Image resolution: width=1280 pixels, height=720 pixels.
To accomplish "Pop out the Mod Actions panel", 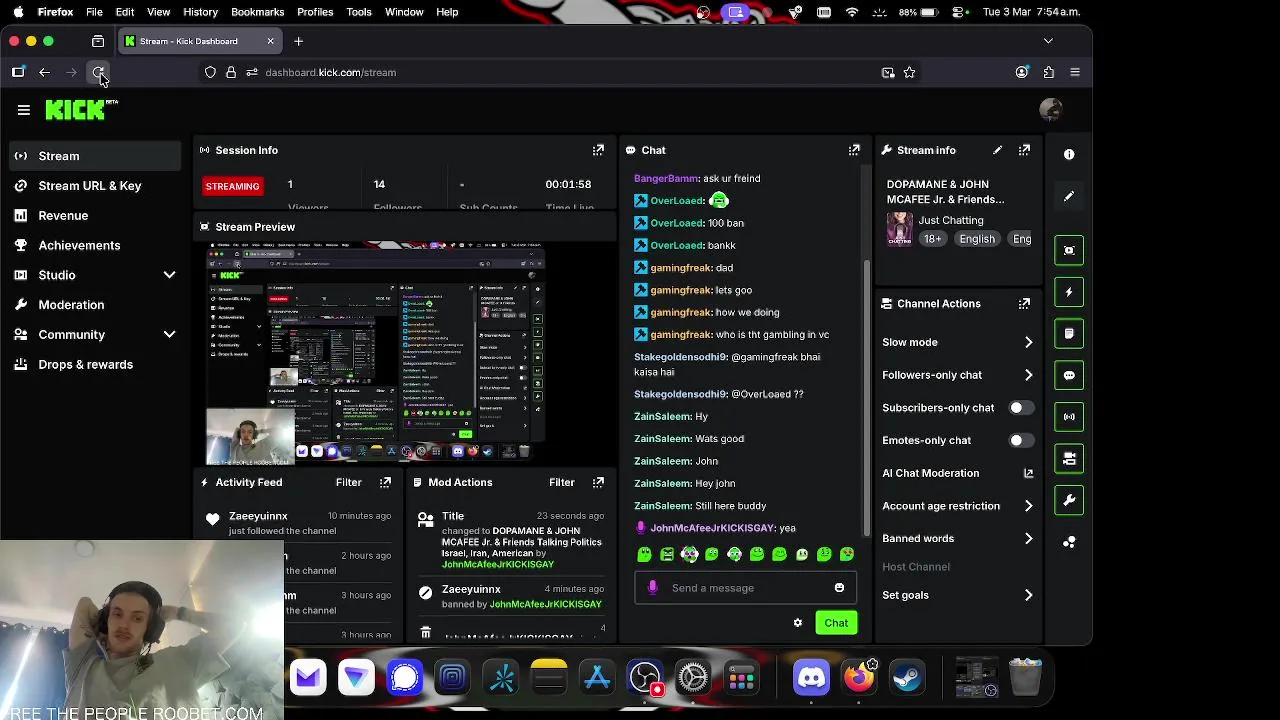I will (x=598, y=482).
